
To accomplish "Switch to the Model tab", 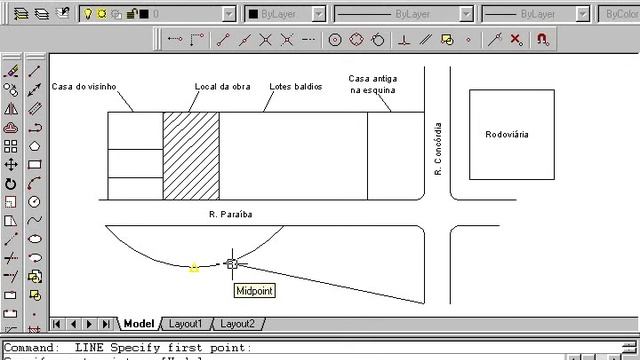I will pos(139,324).
